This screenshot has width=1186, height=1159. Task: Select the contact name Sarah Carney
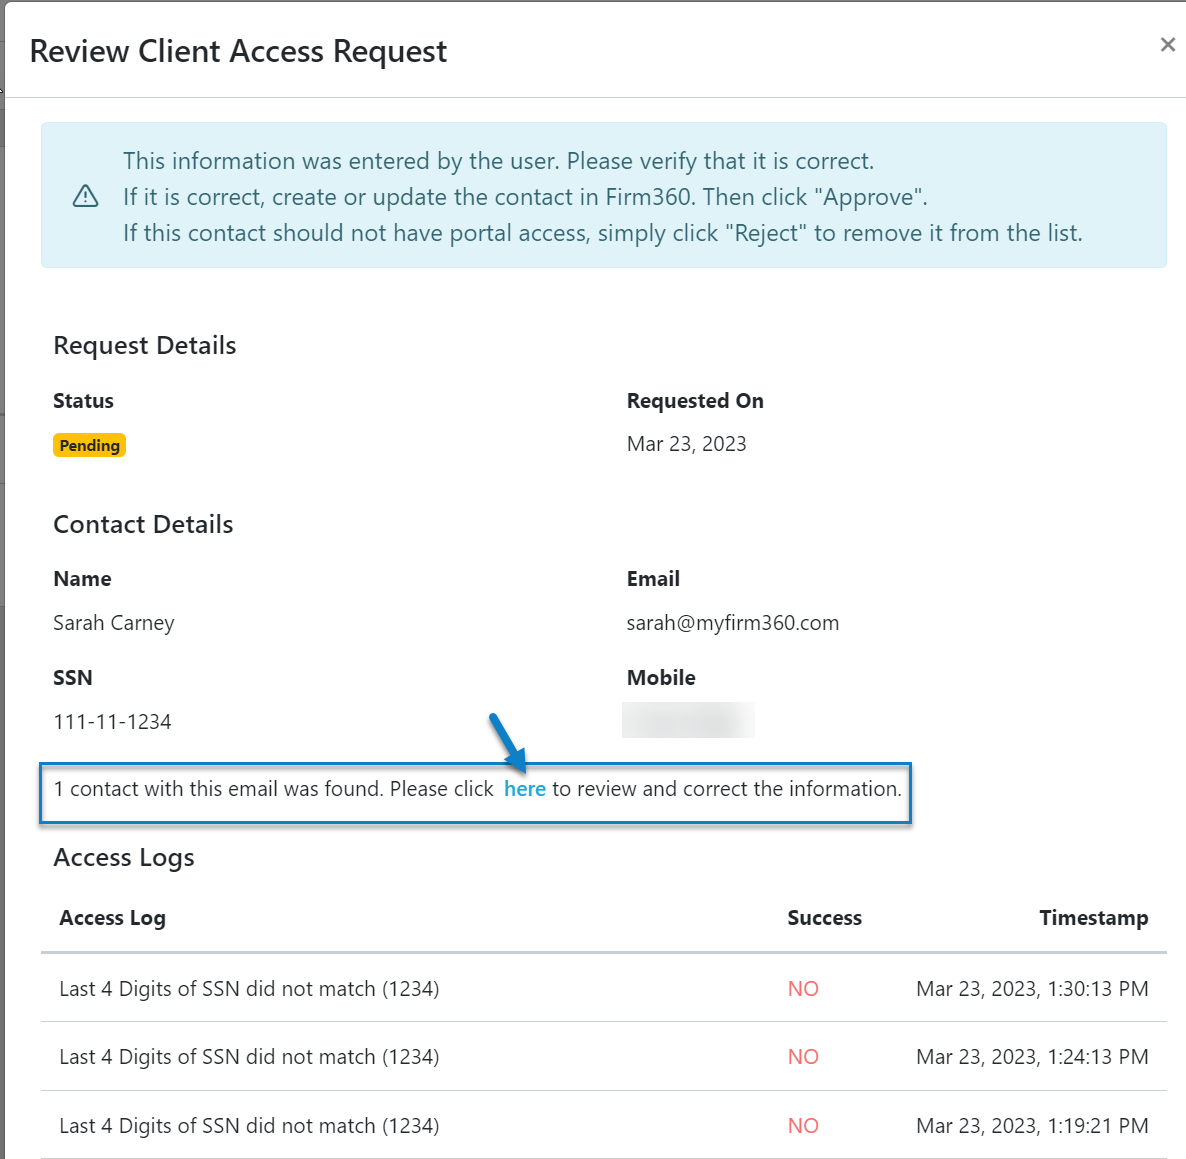tap(113, 622)
